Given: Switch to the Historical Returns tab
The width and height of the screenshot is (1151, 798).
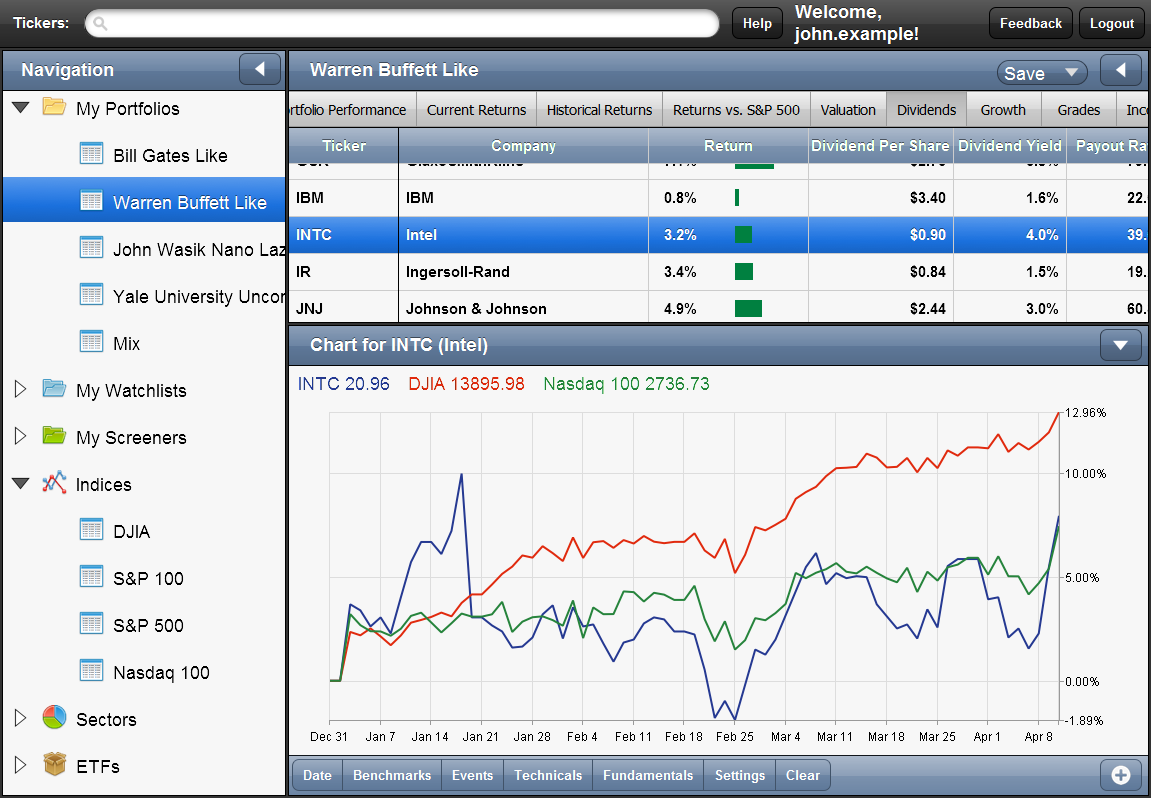Looking at the screenshot, I should tap(600, 109).
